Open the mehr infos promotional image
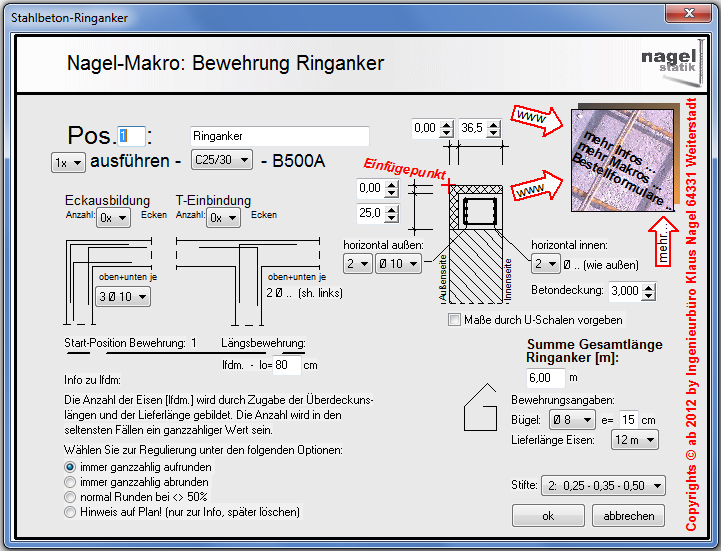Screen dimensions: 721x551 [x=622, y=159]
